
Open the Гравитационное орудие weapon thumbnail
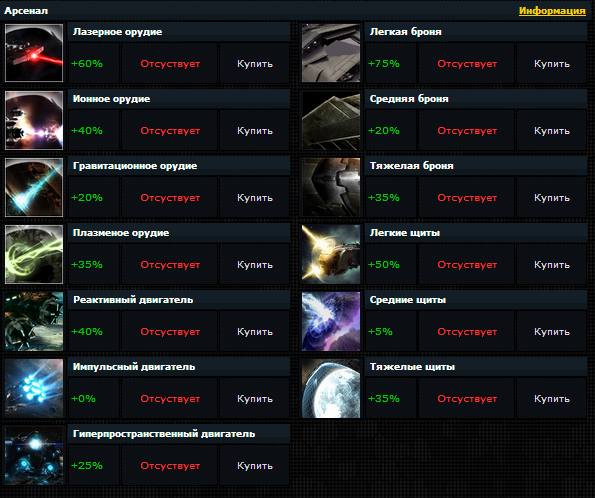click(34, 187)
